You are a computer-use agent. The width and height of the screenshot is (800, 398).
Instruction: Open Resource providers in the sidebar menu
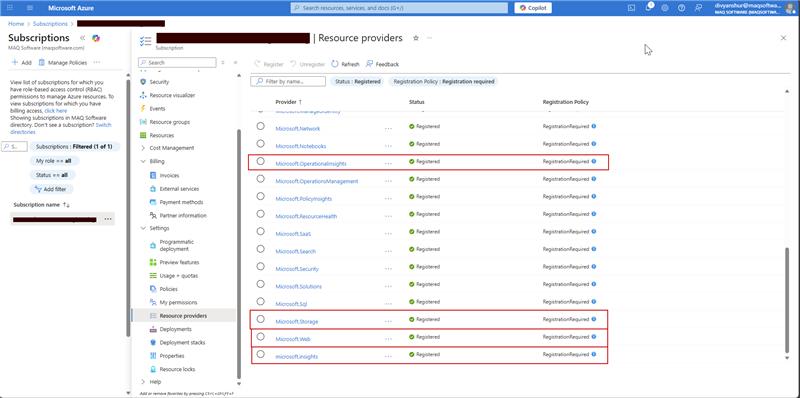pos(183,316)
